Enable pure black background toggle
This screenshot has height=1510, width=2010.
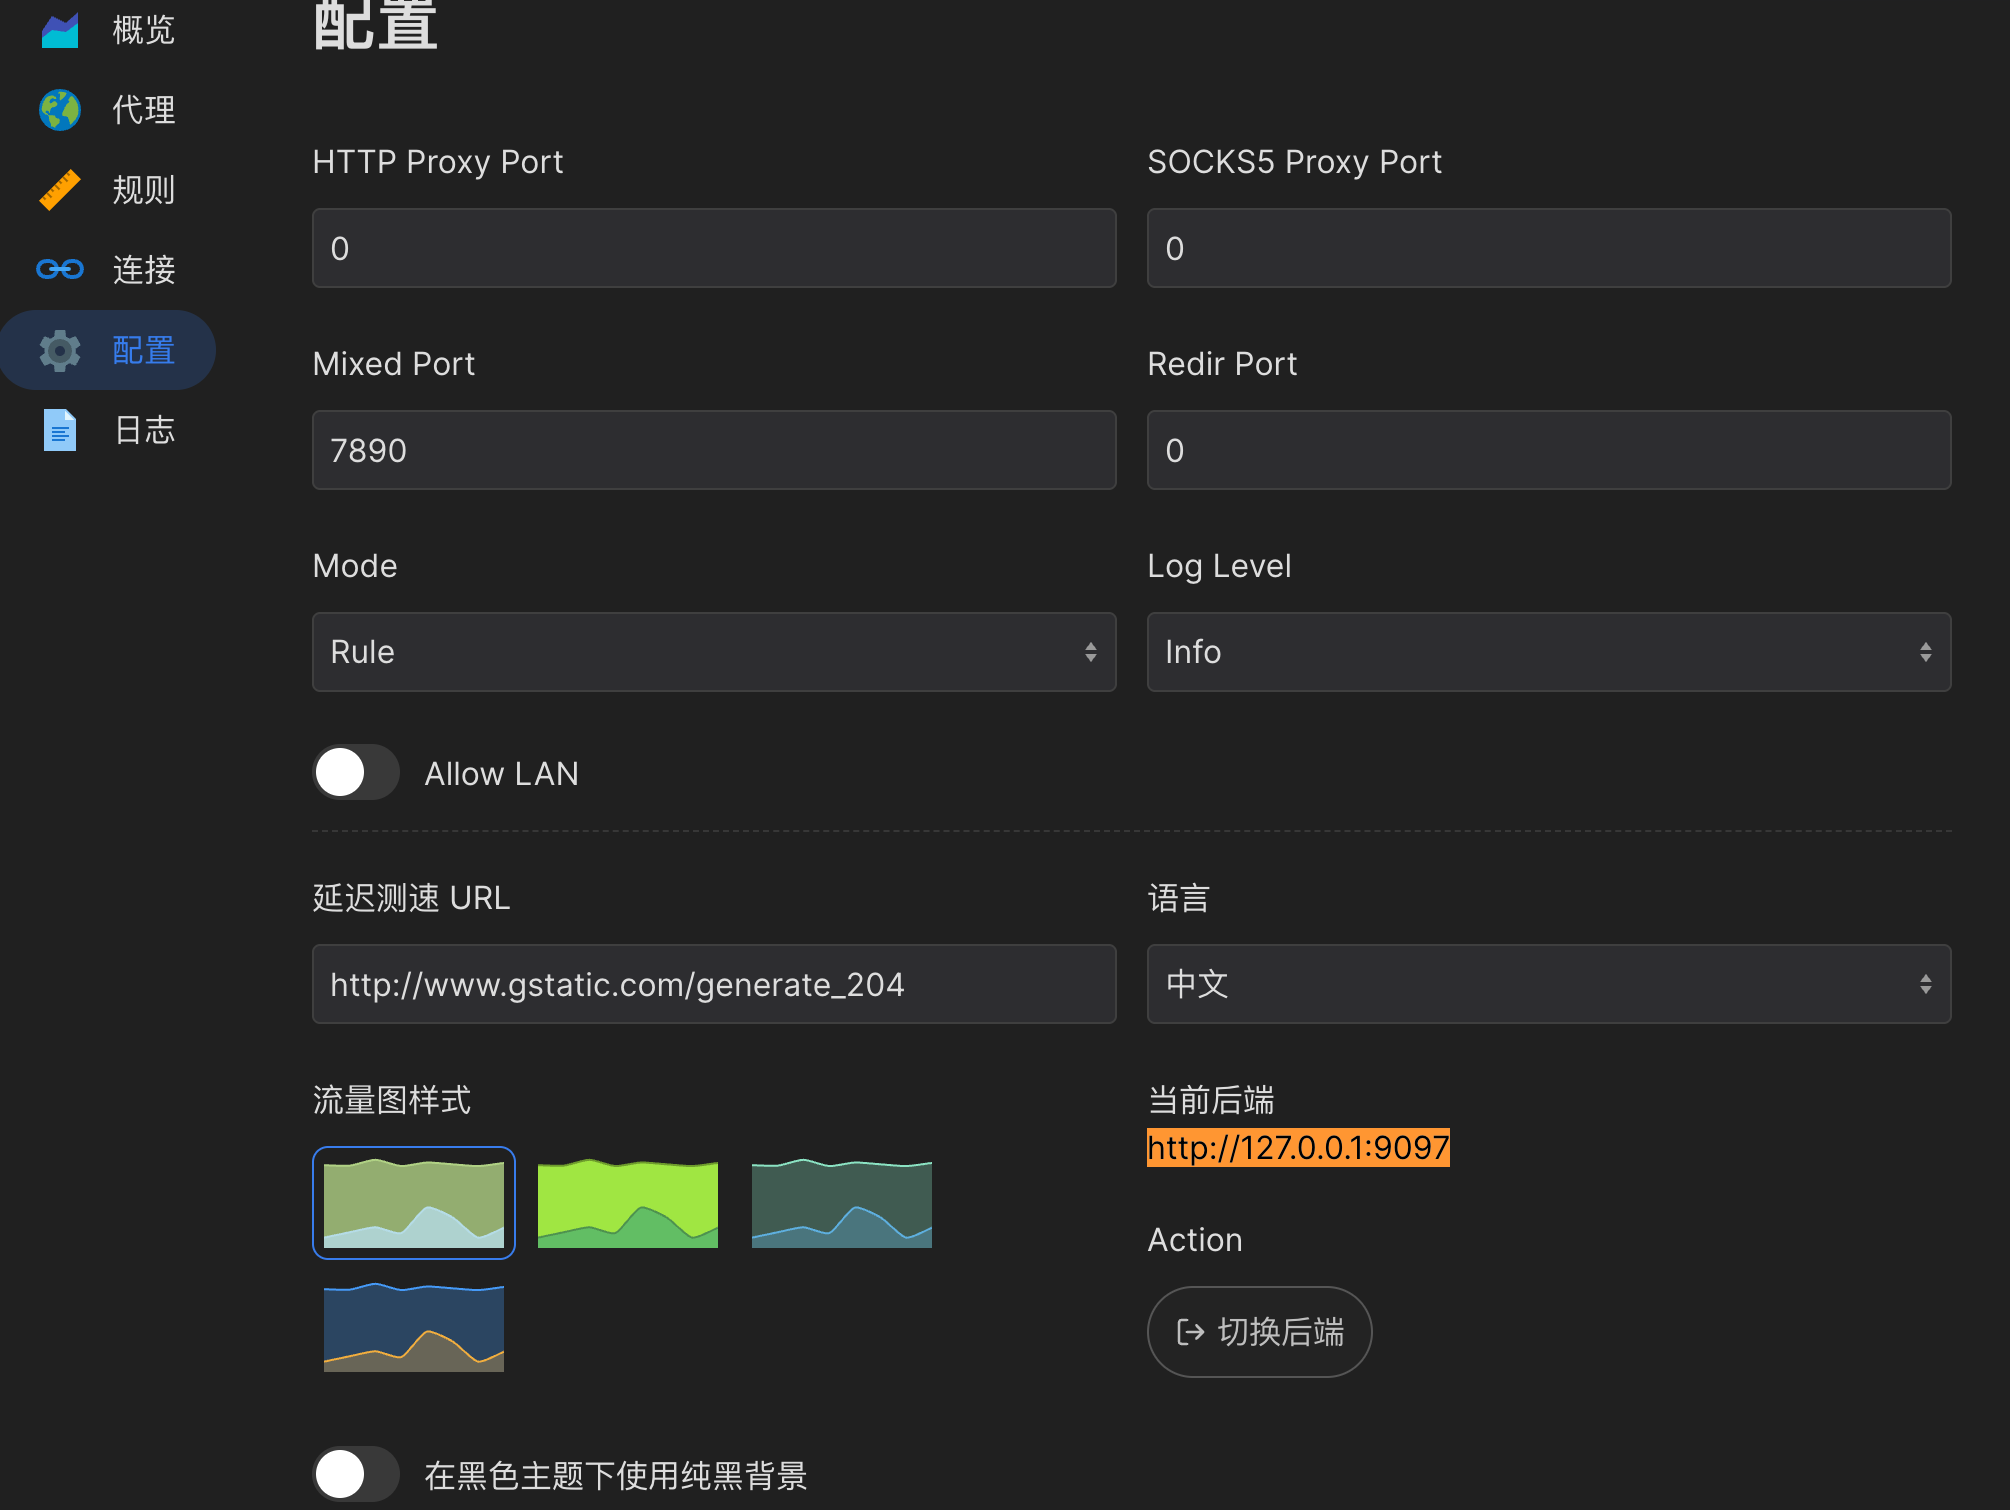(x=355, y=1474)
